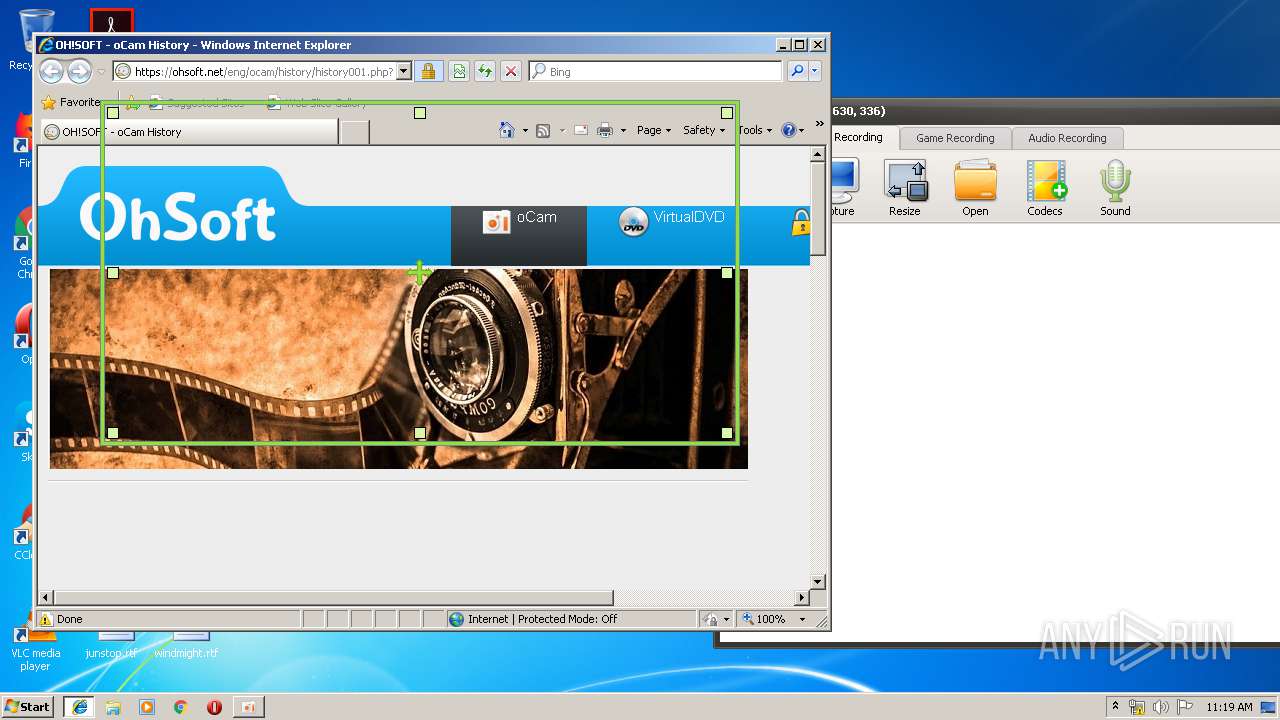Click the OhSoft logo
The width and height of the screenshot is (1280, 720).
point(177,217)
